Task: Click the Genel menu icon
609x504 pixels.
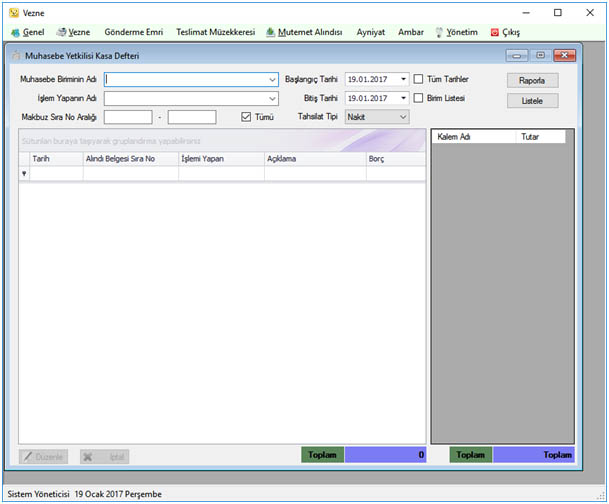Action: 16,33
